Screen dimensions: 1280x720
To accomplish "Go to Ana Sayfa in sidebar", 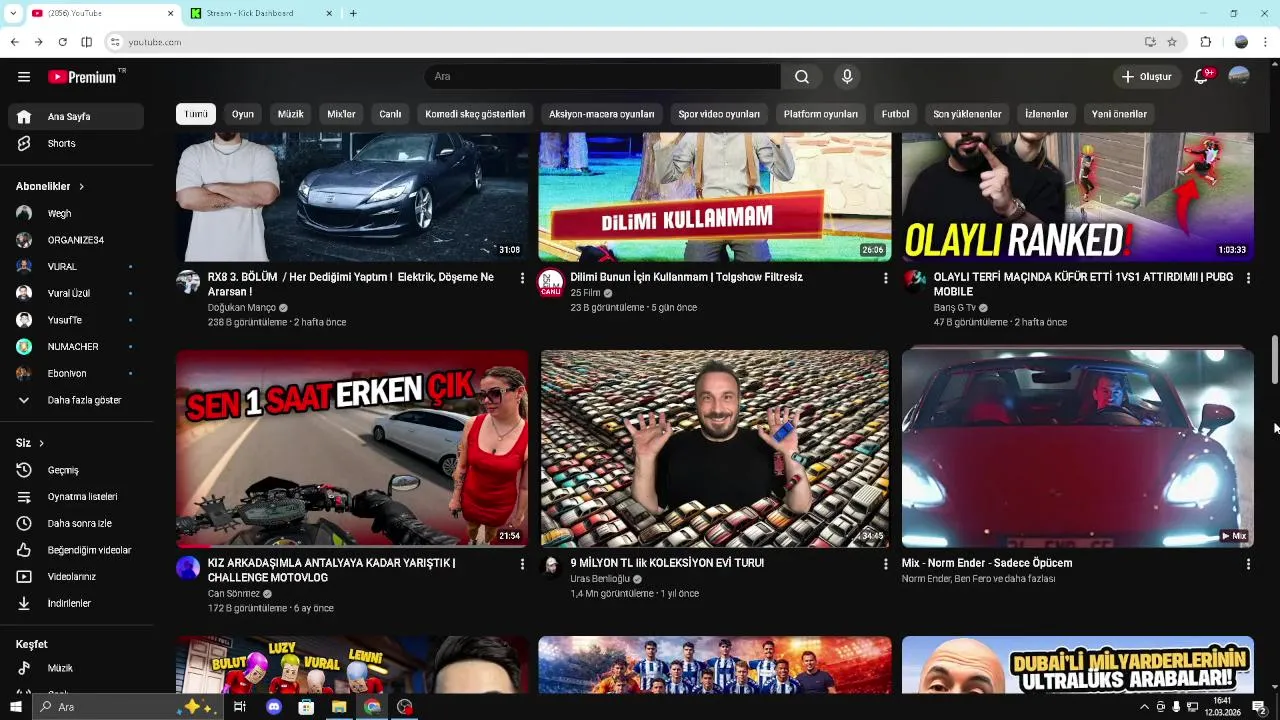I will [x=76, y=117].
